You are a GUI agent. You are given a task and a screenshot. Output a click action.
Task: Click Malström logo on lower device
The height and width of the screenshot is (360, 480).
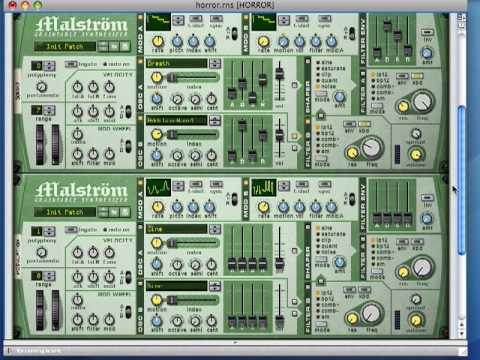(x=82, y=191)
